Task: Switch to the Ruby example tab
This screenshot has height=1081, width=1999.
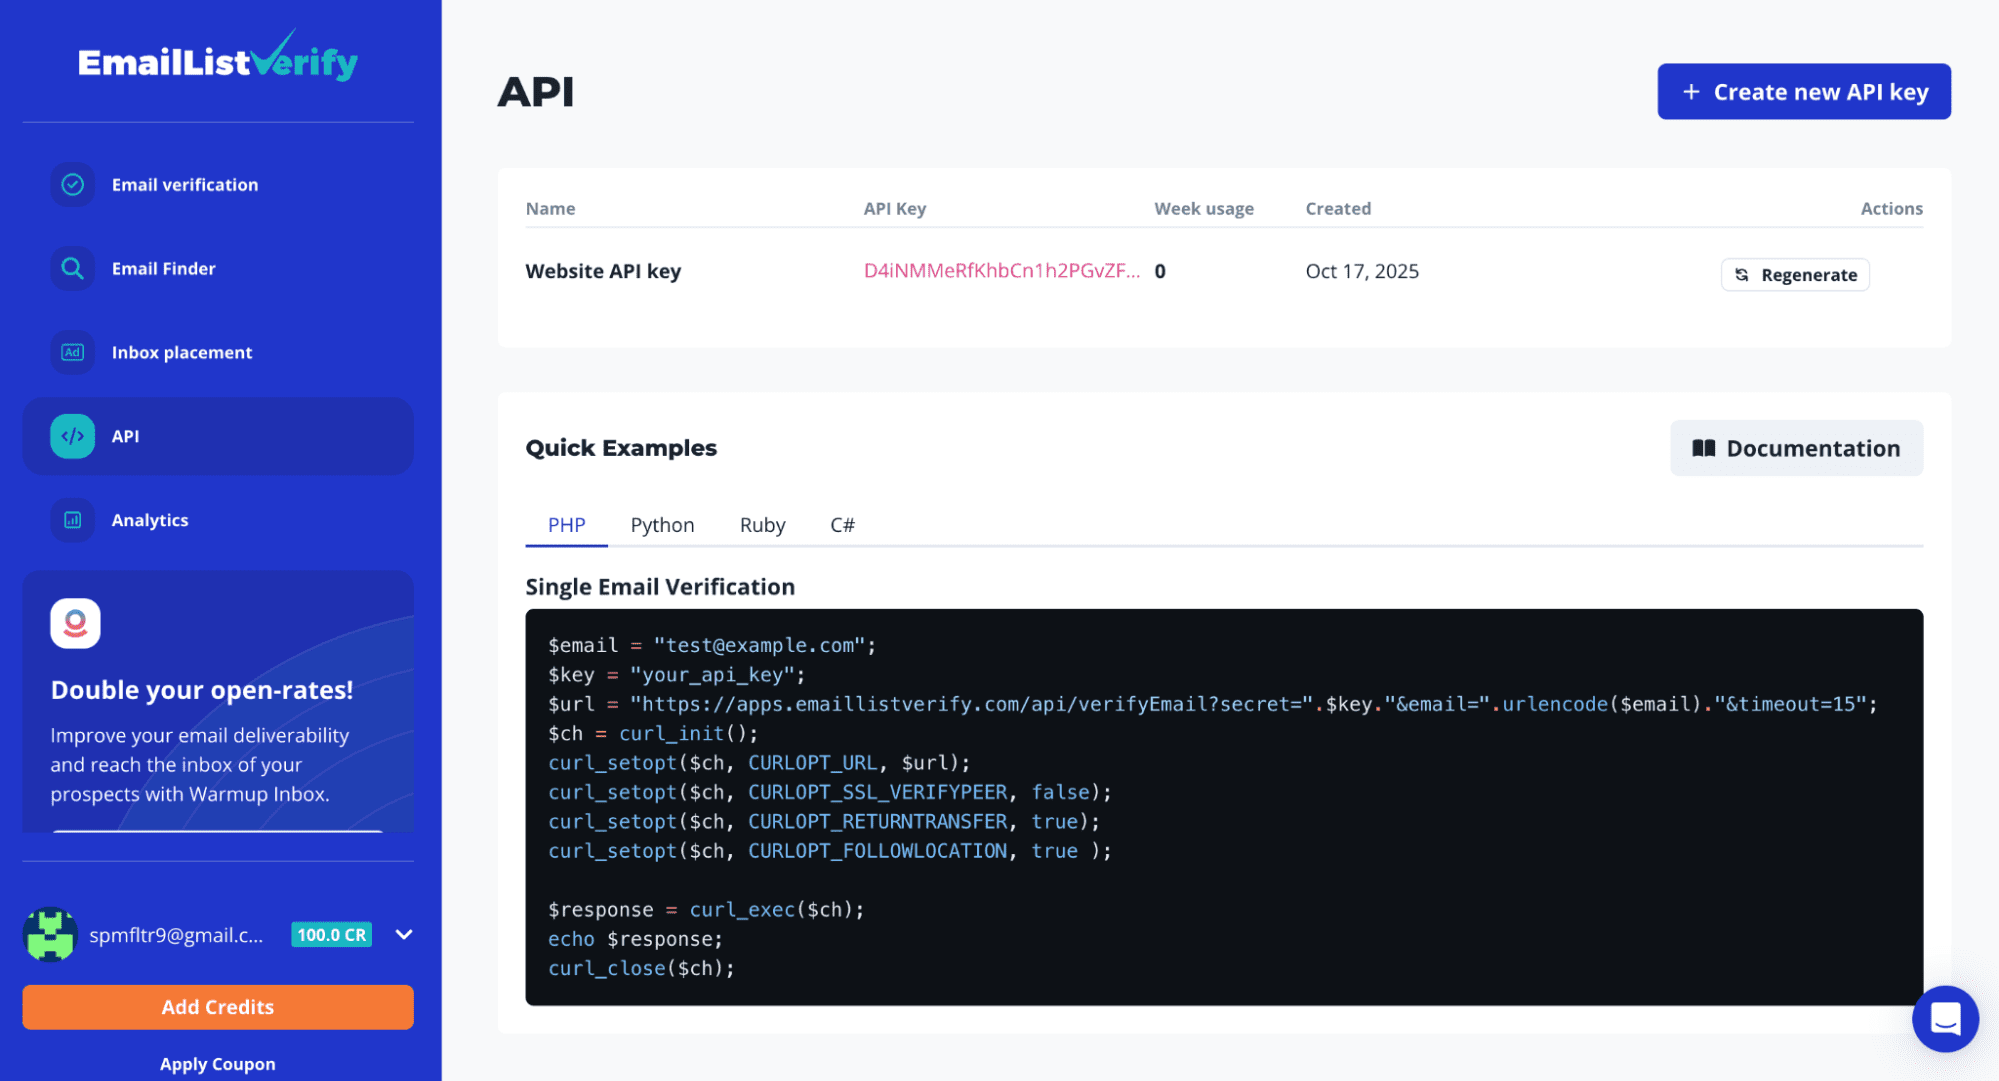Action: click(x=762, y=526)
